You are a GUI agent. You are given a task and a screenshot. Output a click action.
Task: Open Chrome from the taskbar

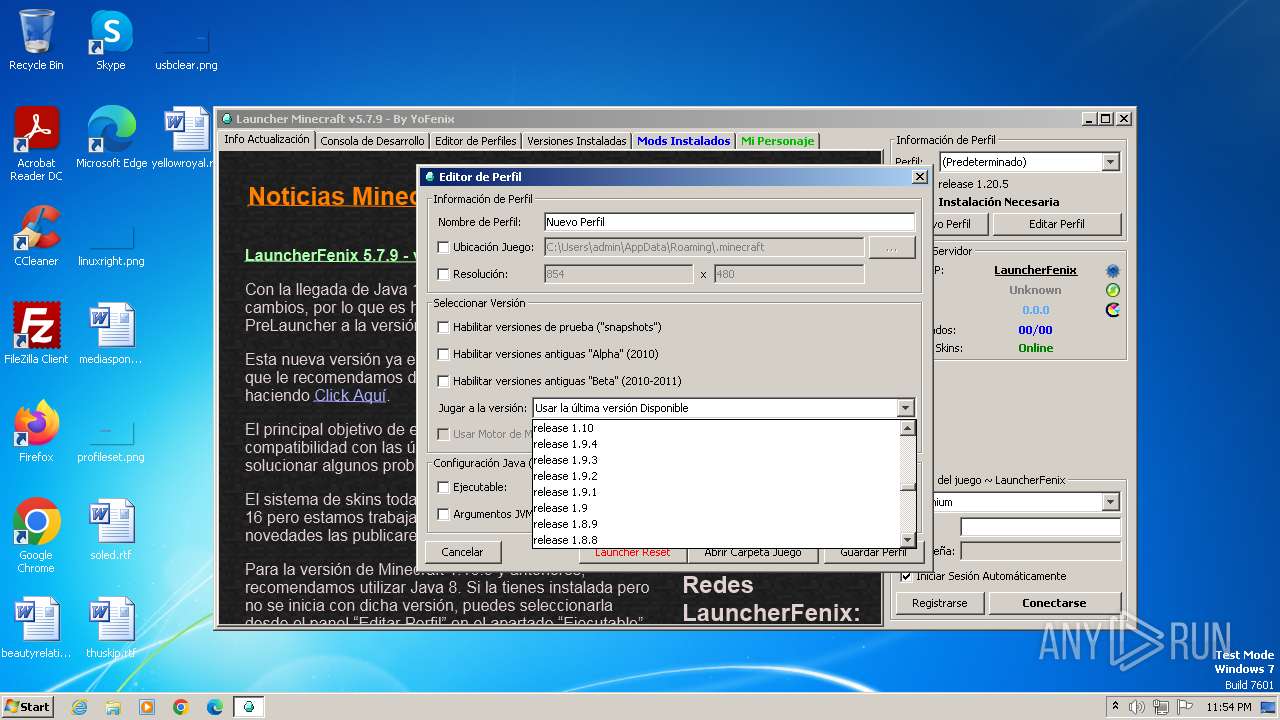[x=181, y=707]
